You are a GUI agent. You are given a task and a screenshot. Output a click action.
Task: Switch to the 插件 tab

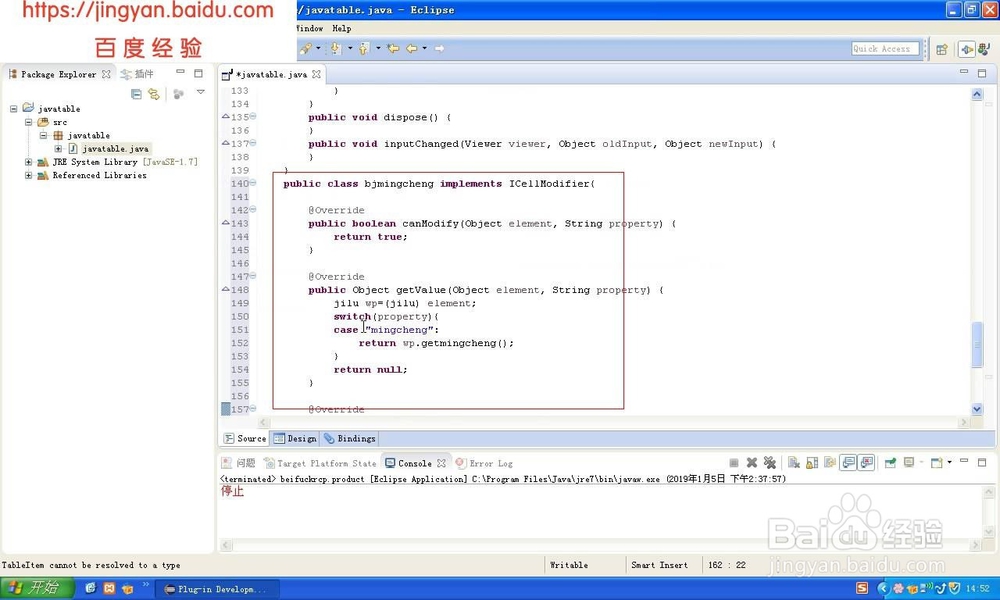click(137, 74)
